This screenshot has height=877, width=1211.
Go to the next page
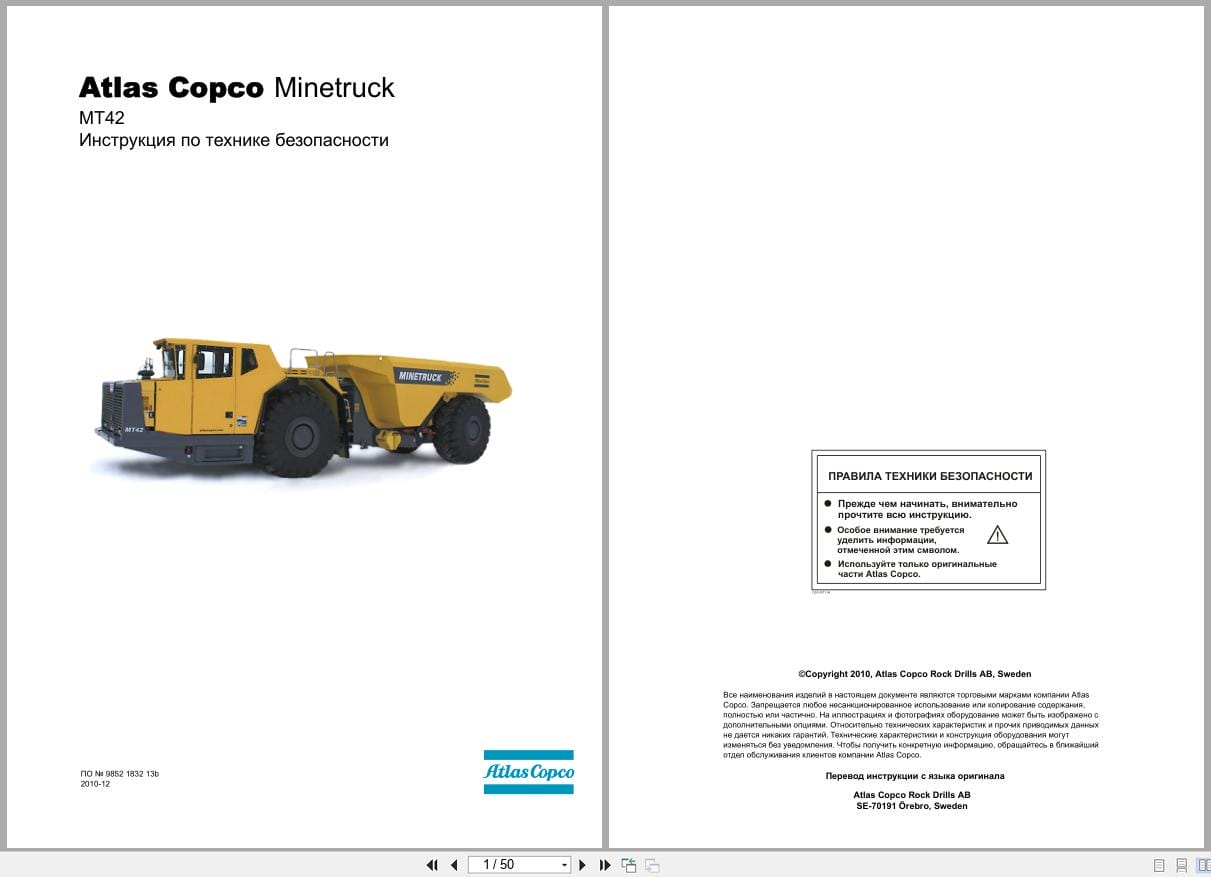point(583,865)
